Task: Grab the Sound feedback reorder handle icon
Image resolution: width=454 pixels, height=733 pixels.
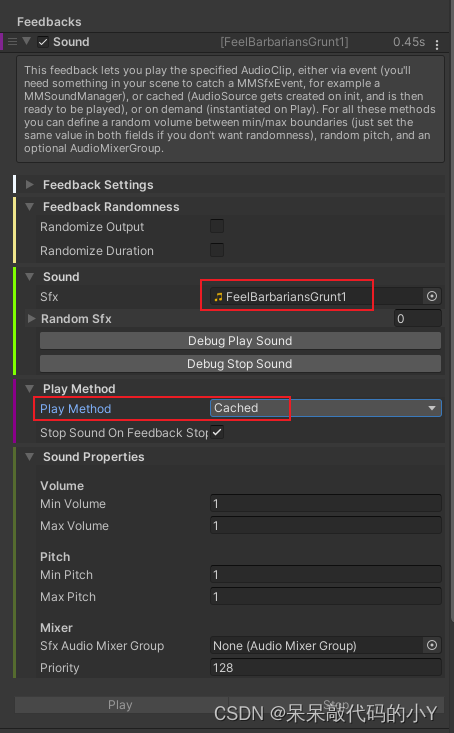Action: coord(12,42)
